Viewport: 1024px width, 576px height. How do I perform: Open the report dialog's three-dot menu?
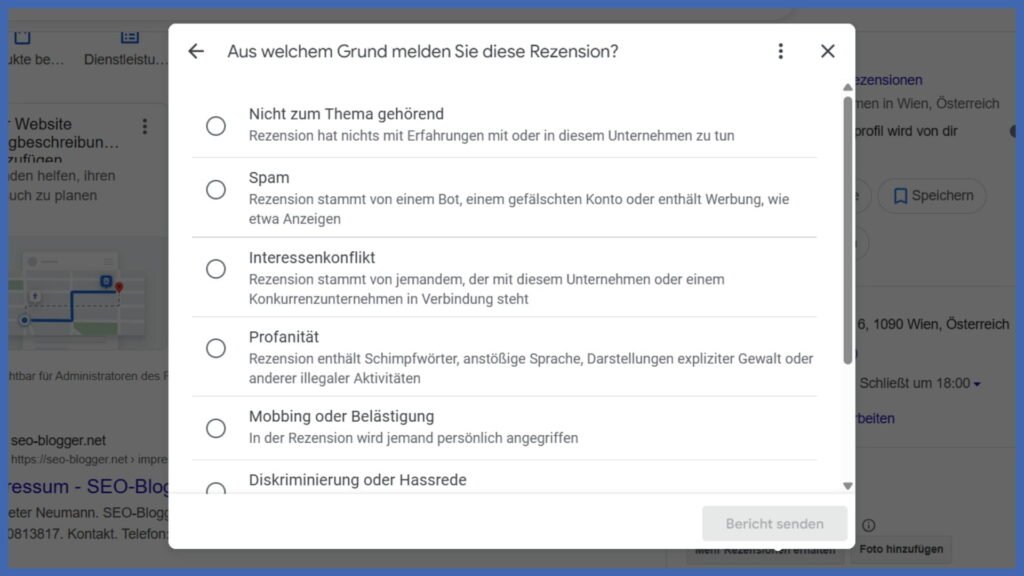(x=781, y=51)
